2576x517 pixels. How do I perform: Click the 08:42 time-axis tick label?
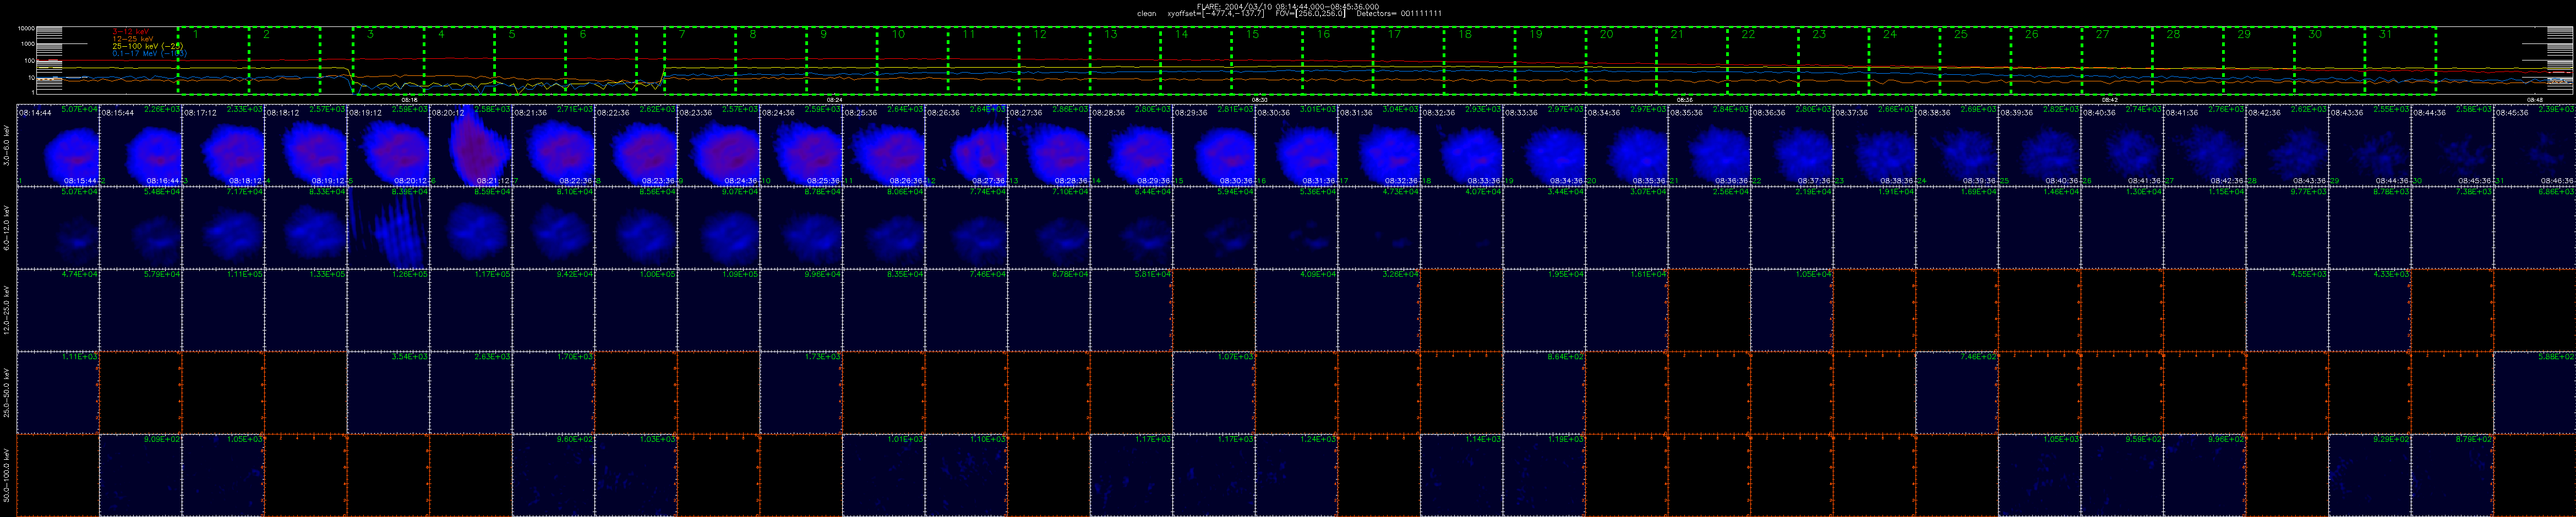tap(2109, 100)
